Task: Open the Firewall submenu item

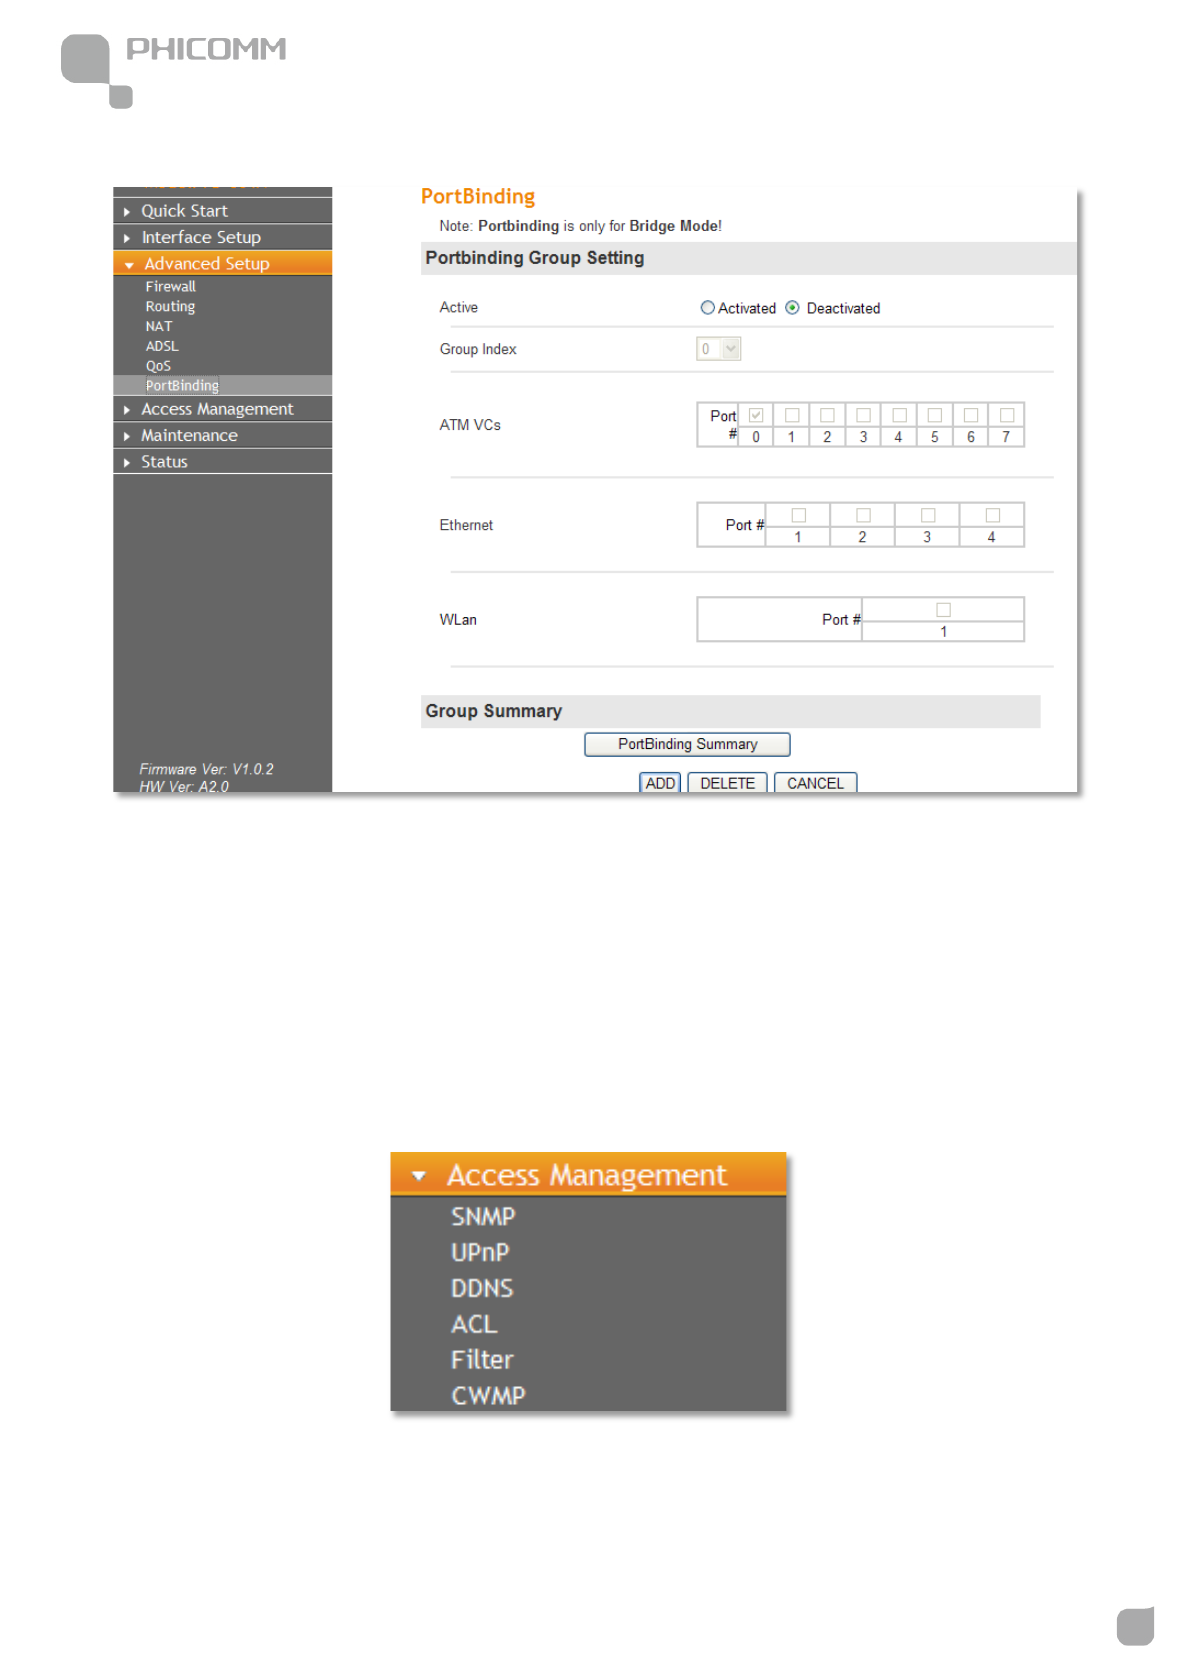Action: tap(171, 286)
